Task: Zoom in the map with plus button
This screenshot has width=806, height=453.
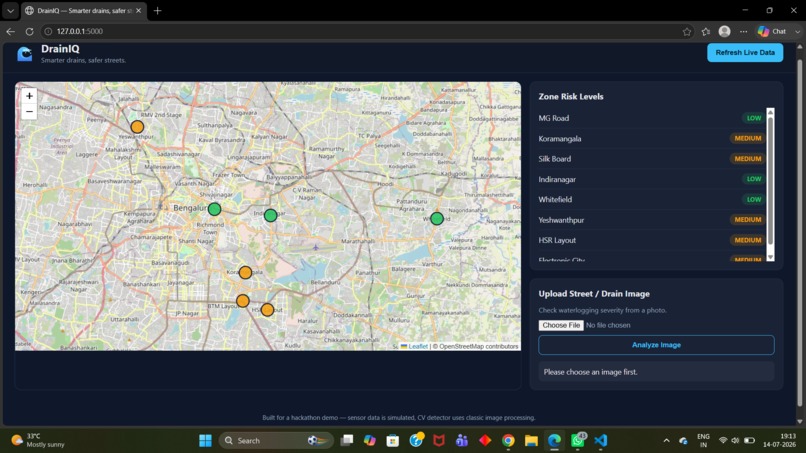Action: (29, 96)
